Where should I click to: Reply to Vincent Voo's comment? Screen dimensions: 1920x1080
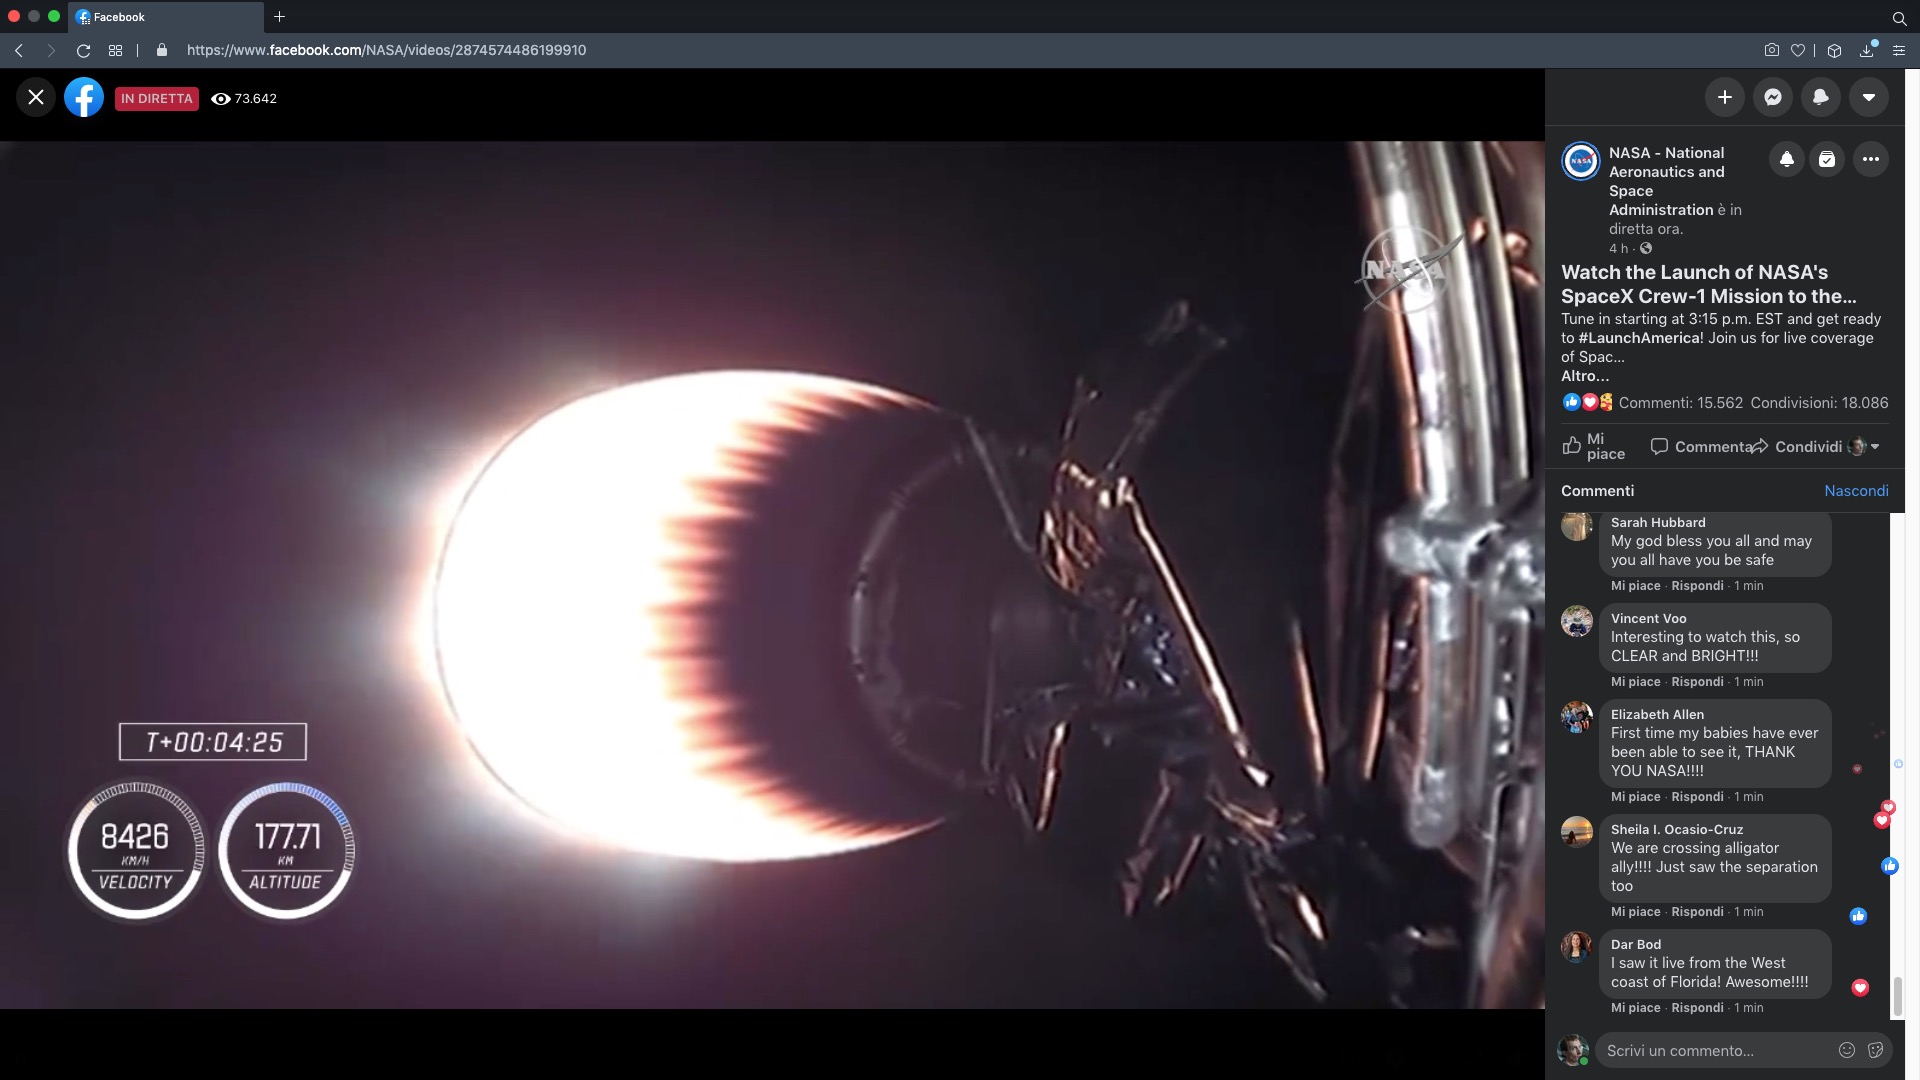(x=1697, y=682)
